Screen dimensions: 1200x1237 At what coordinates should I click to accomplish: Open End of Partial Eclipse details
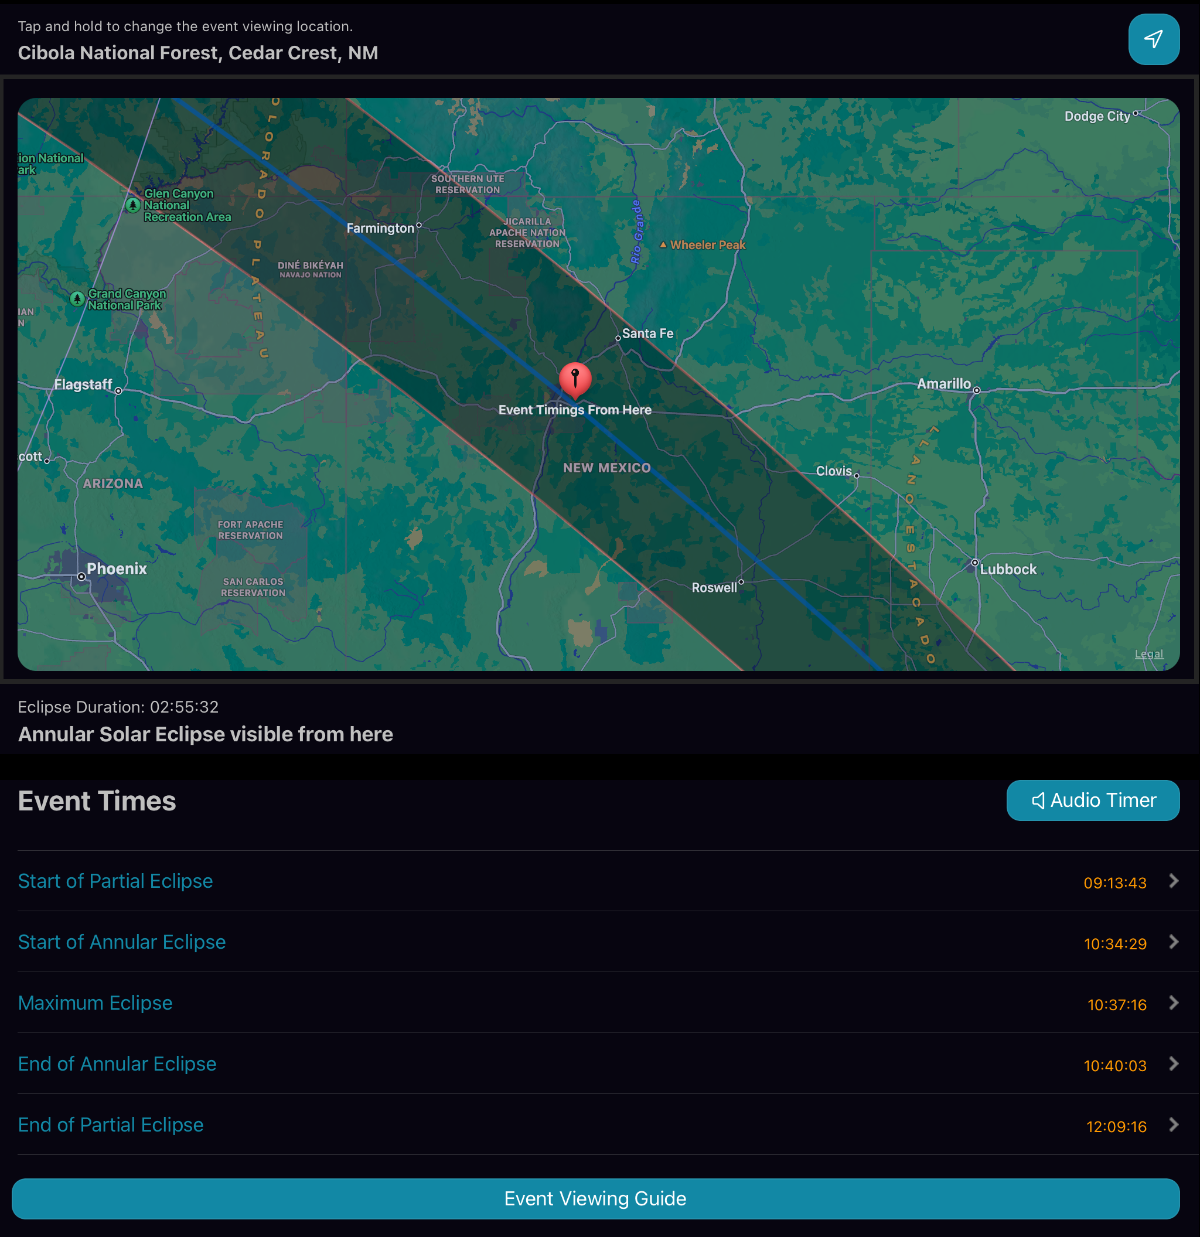pos(1172,1126)
